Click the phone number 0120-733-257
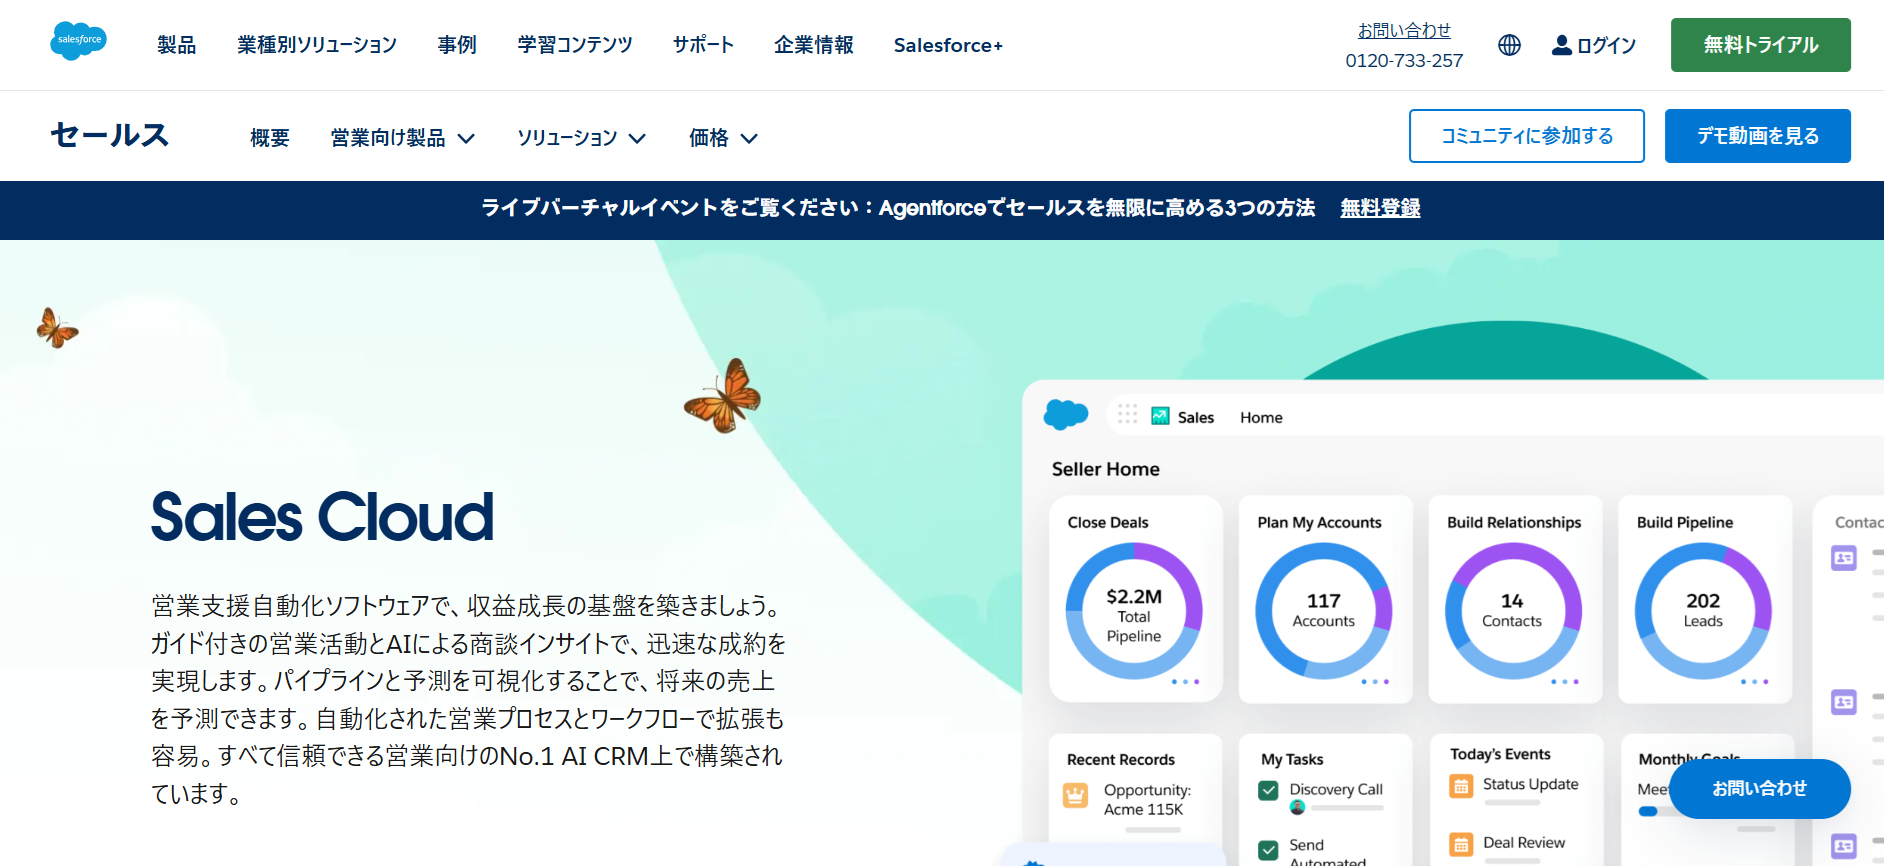This screenshot has height=866, width=1884. click(1404, 61)
